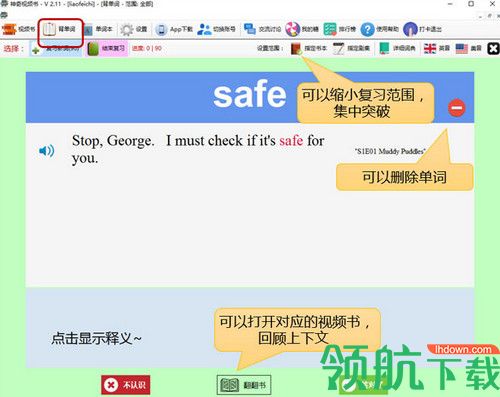The height and width of the screenshot is (397, 500).
Task: Open the 视频书 video book module
Action: 18,29
